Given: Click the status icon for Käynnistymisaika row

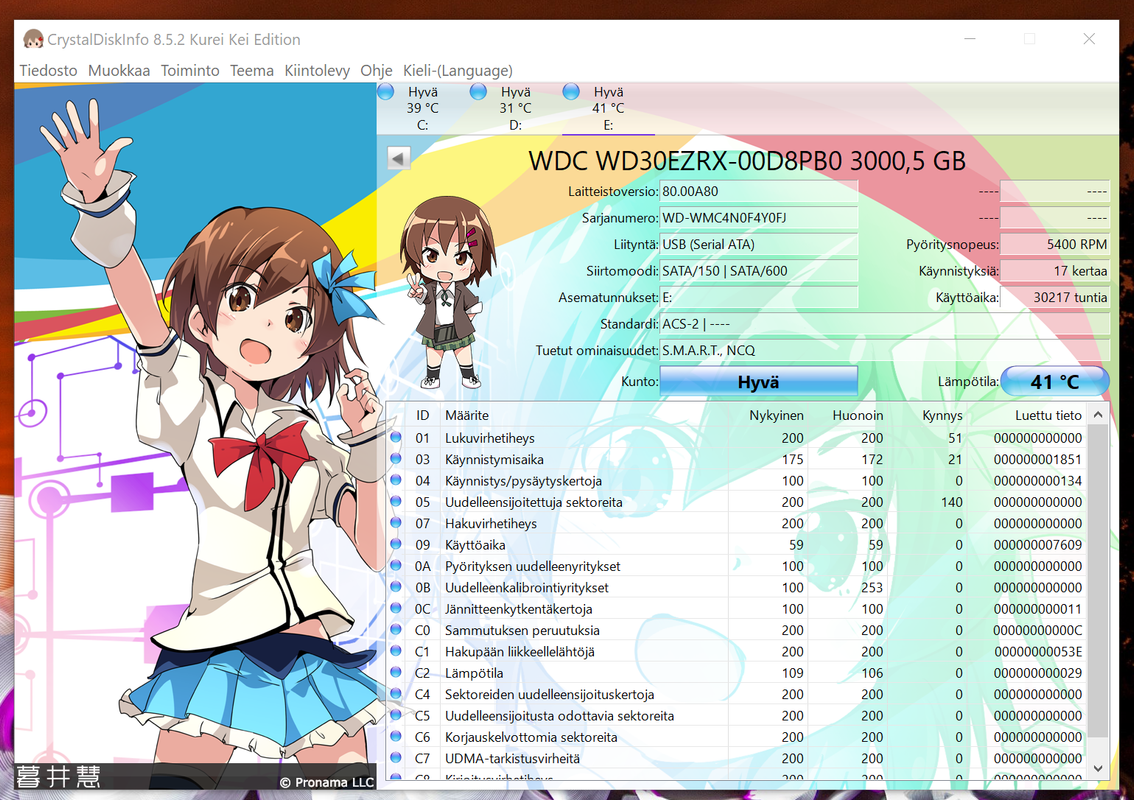Looking at the screenshot, I should coord(396,459).
